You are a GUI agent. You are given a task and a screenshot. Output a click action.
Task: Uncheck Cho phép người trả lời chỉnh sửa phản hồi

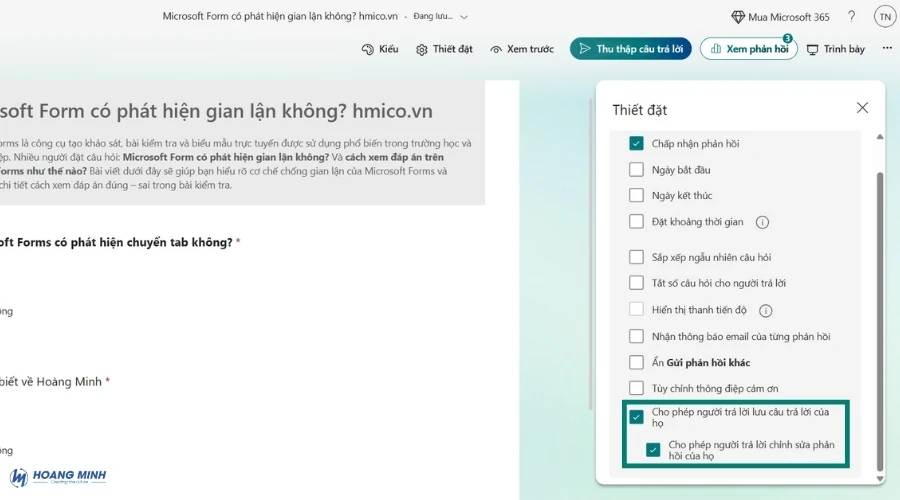click(x=653, y=449)
